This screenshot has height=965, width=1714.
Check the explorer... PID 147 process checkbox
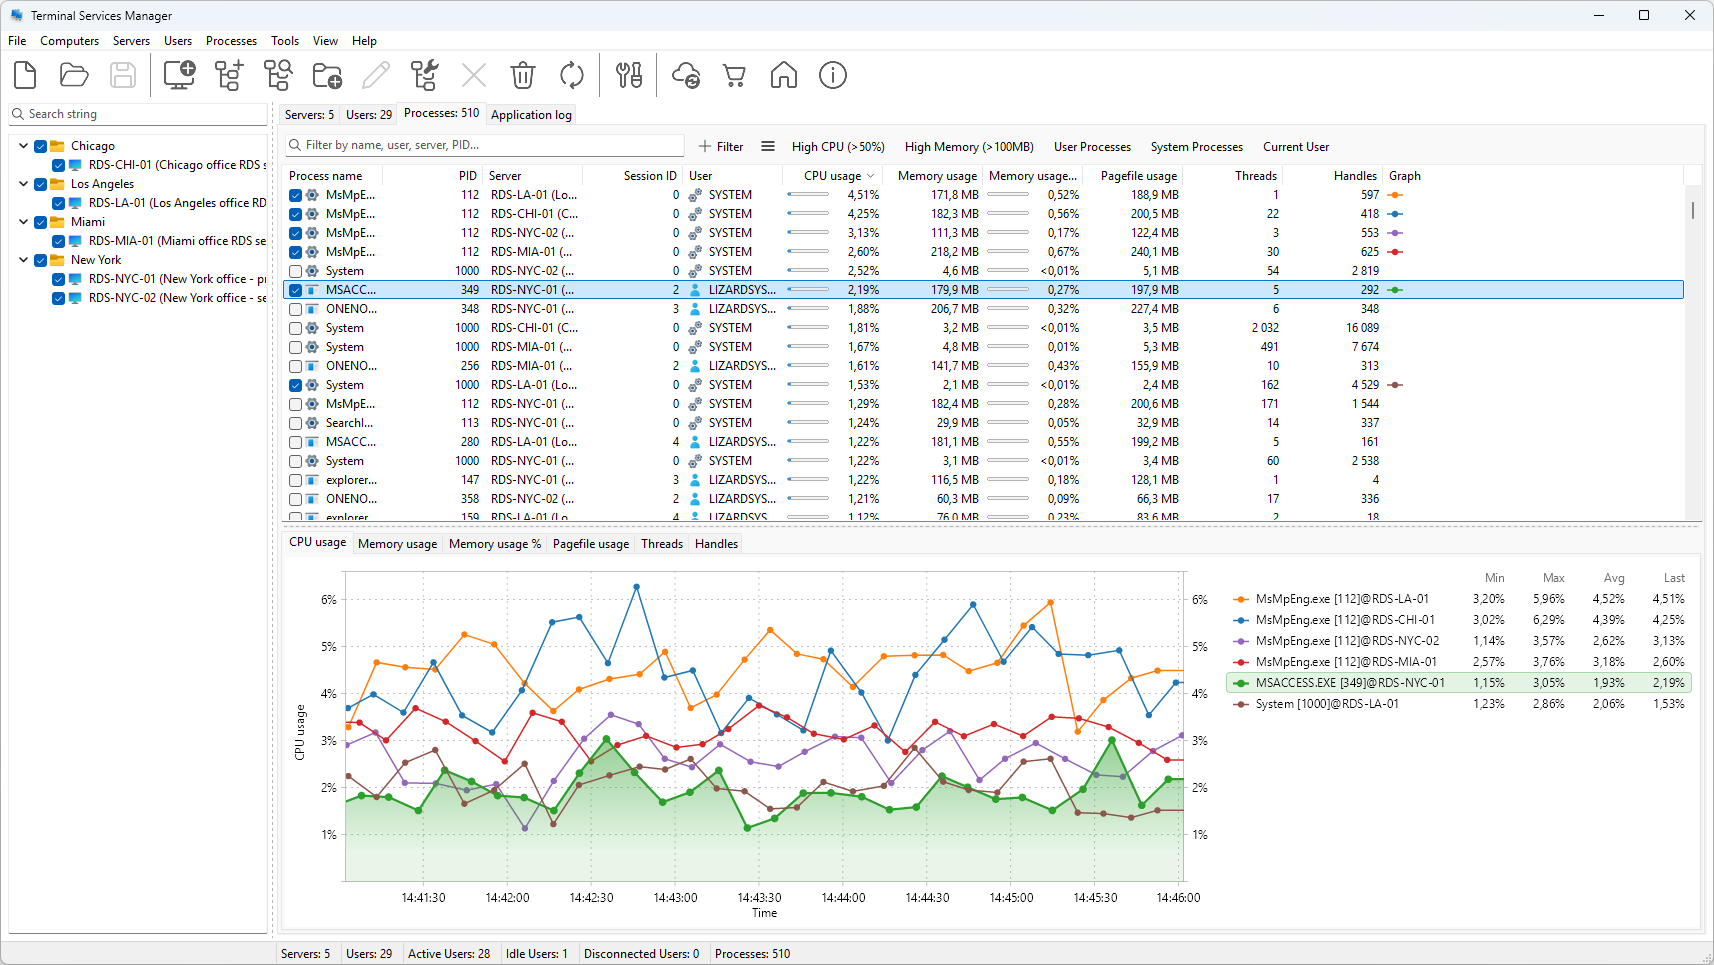(295, 480)
